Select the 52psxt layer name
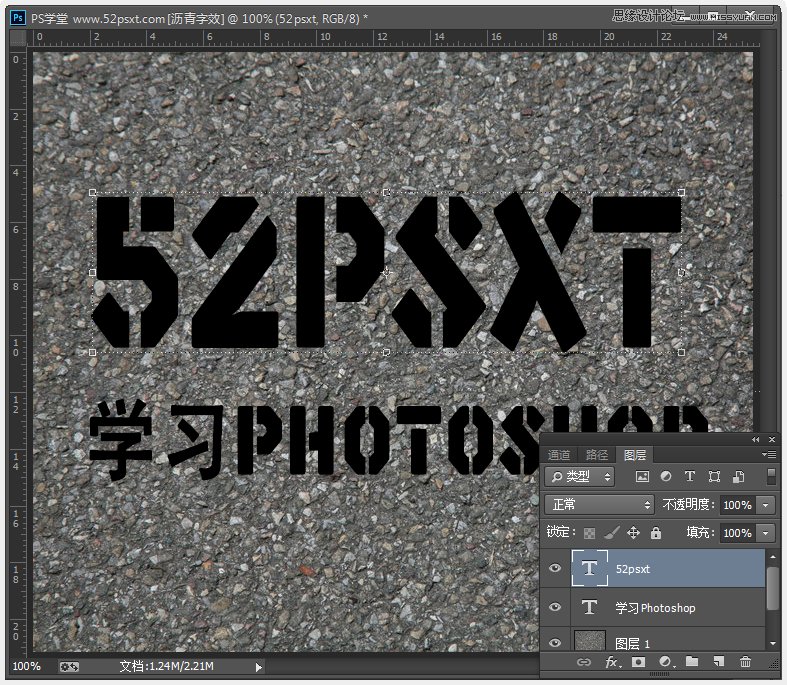The width and height of the screenshot is (787, 685). pos(632,569)
